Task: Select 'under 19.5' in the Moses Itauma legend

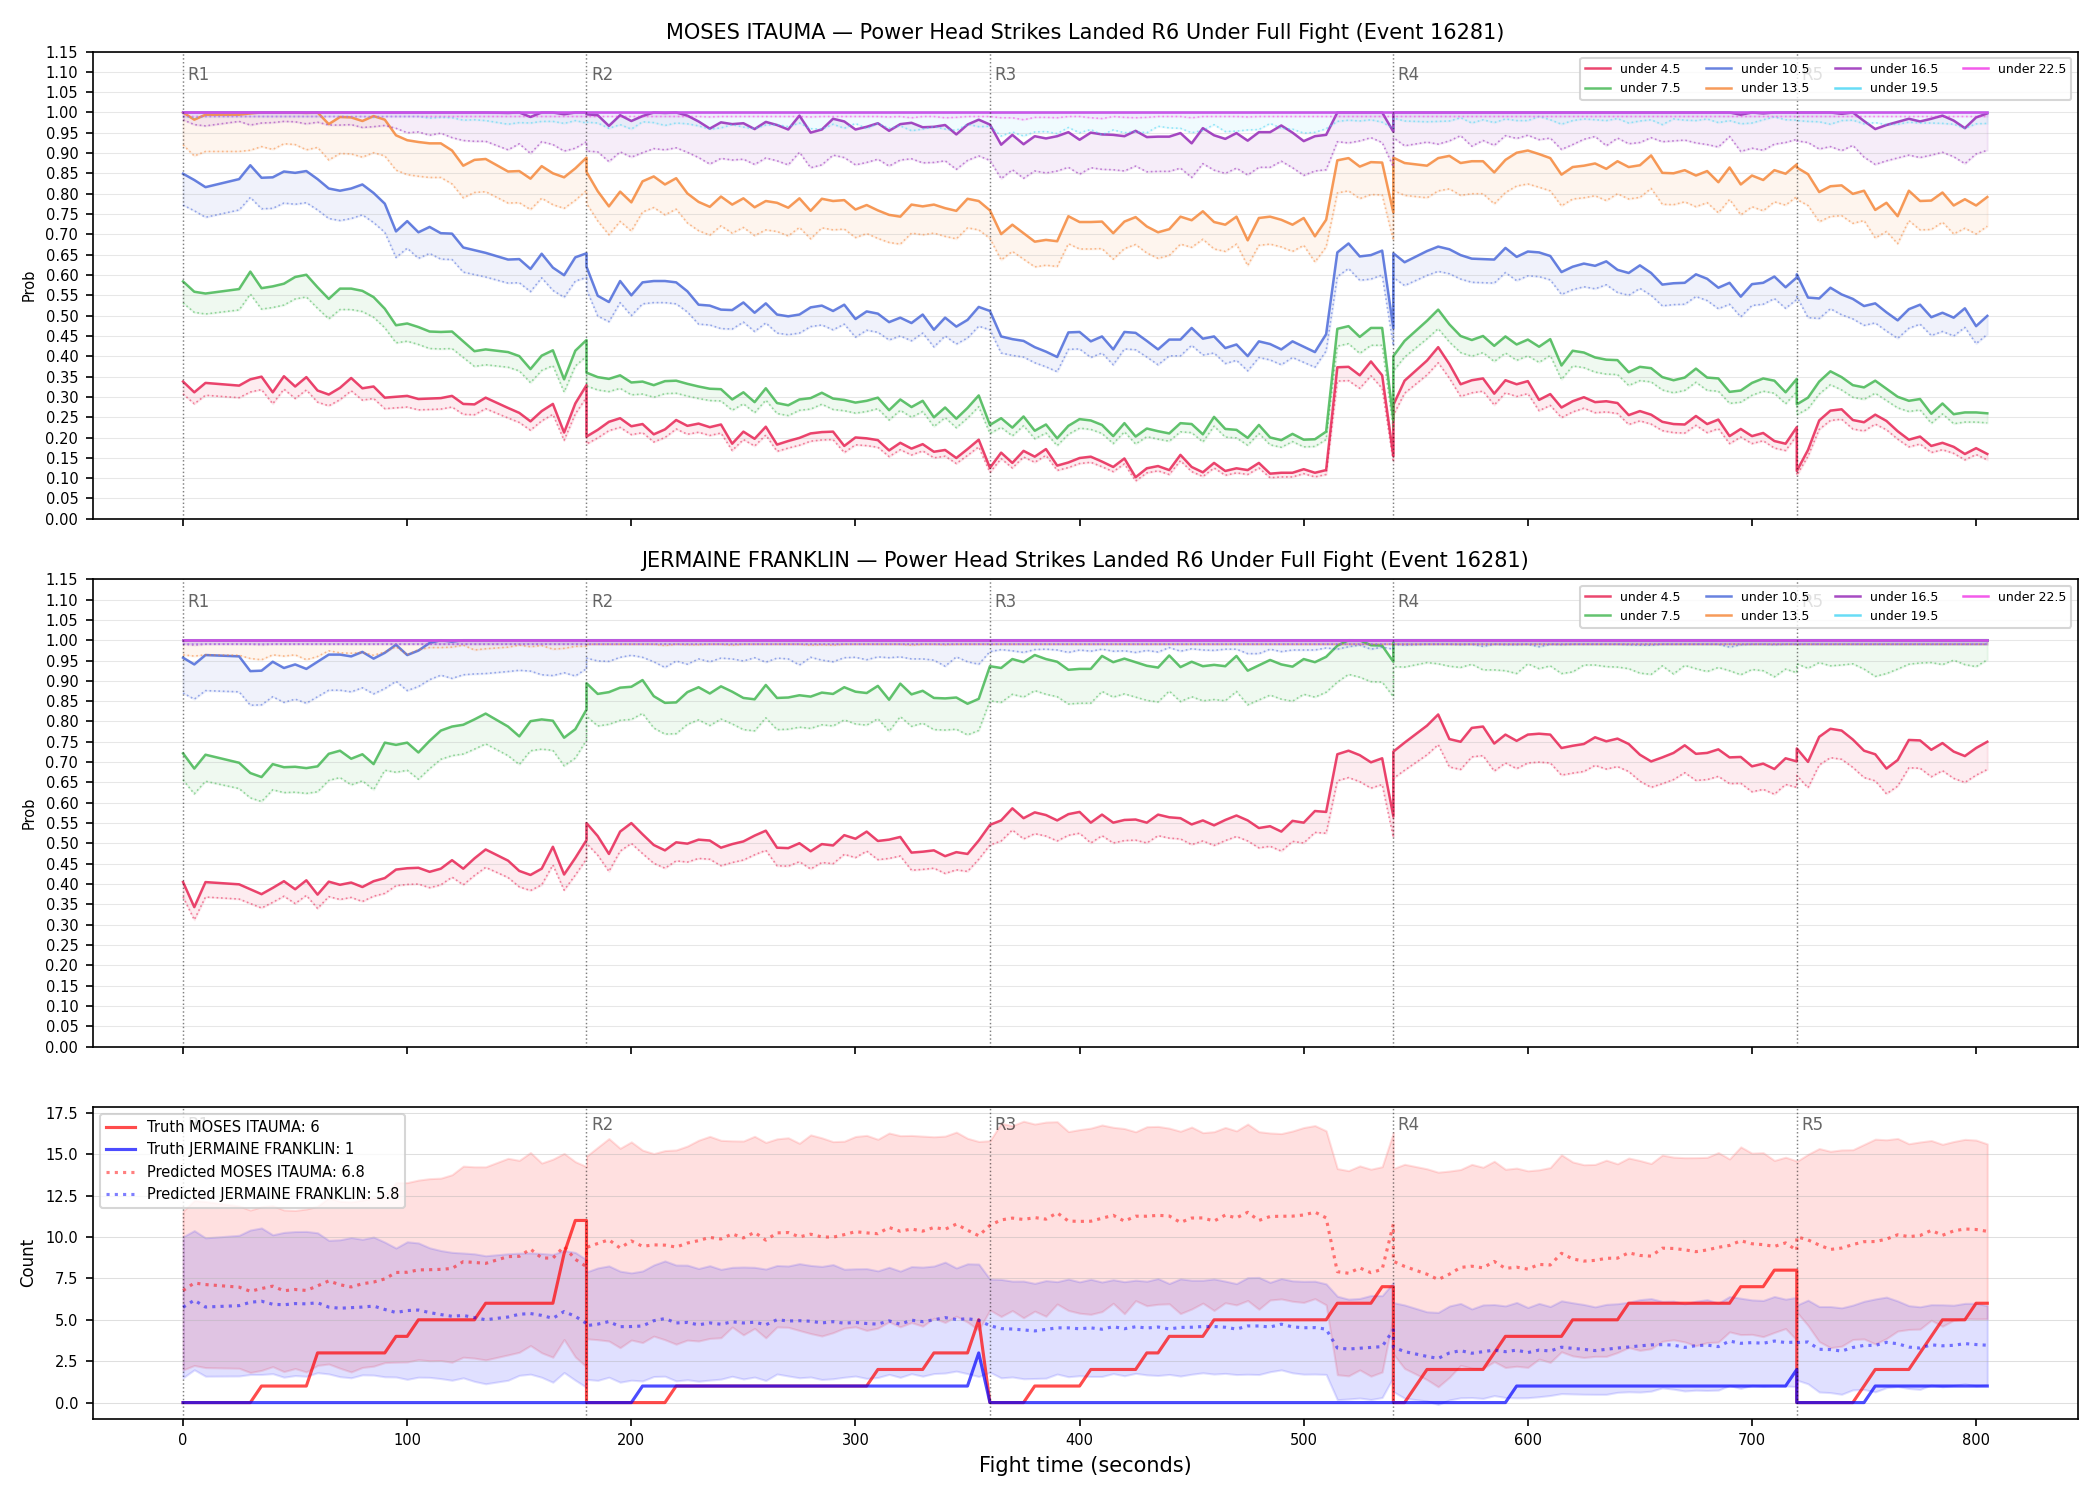Action: [1886, 88]
